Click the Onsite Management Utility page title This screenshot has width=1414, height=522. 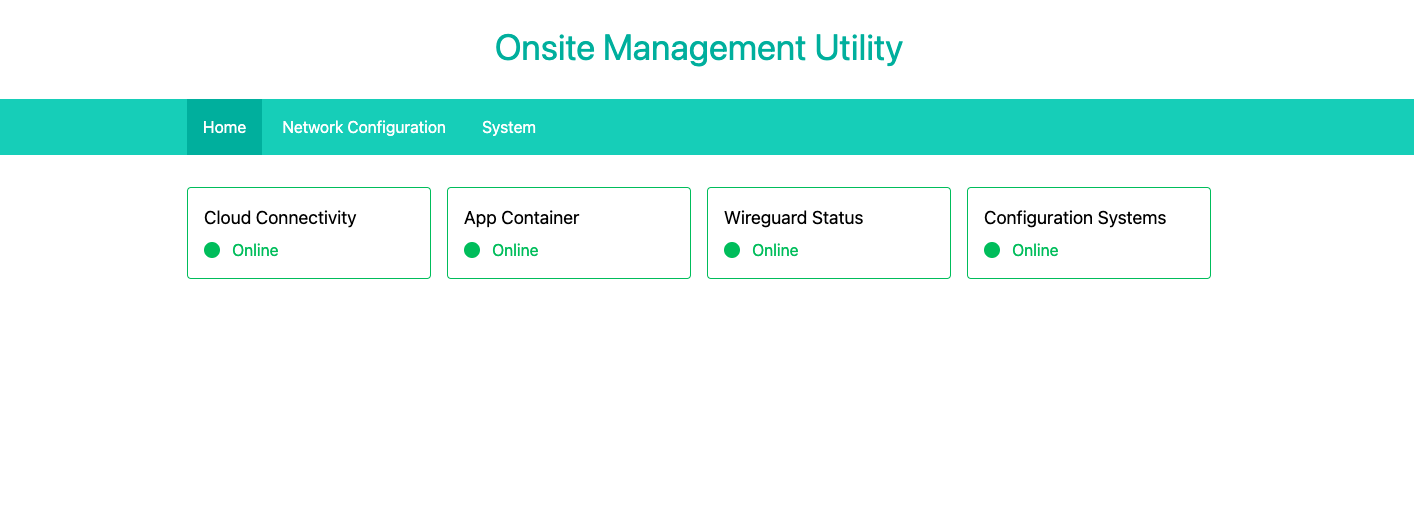[x=698, y=48]
